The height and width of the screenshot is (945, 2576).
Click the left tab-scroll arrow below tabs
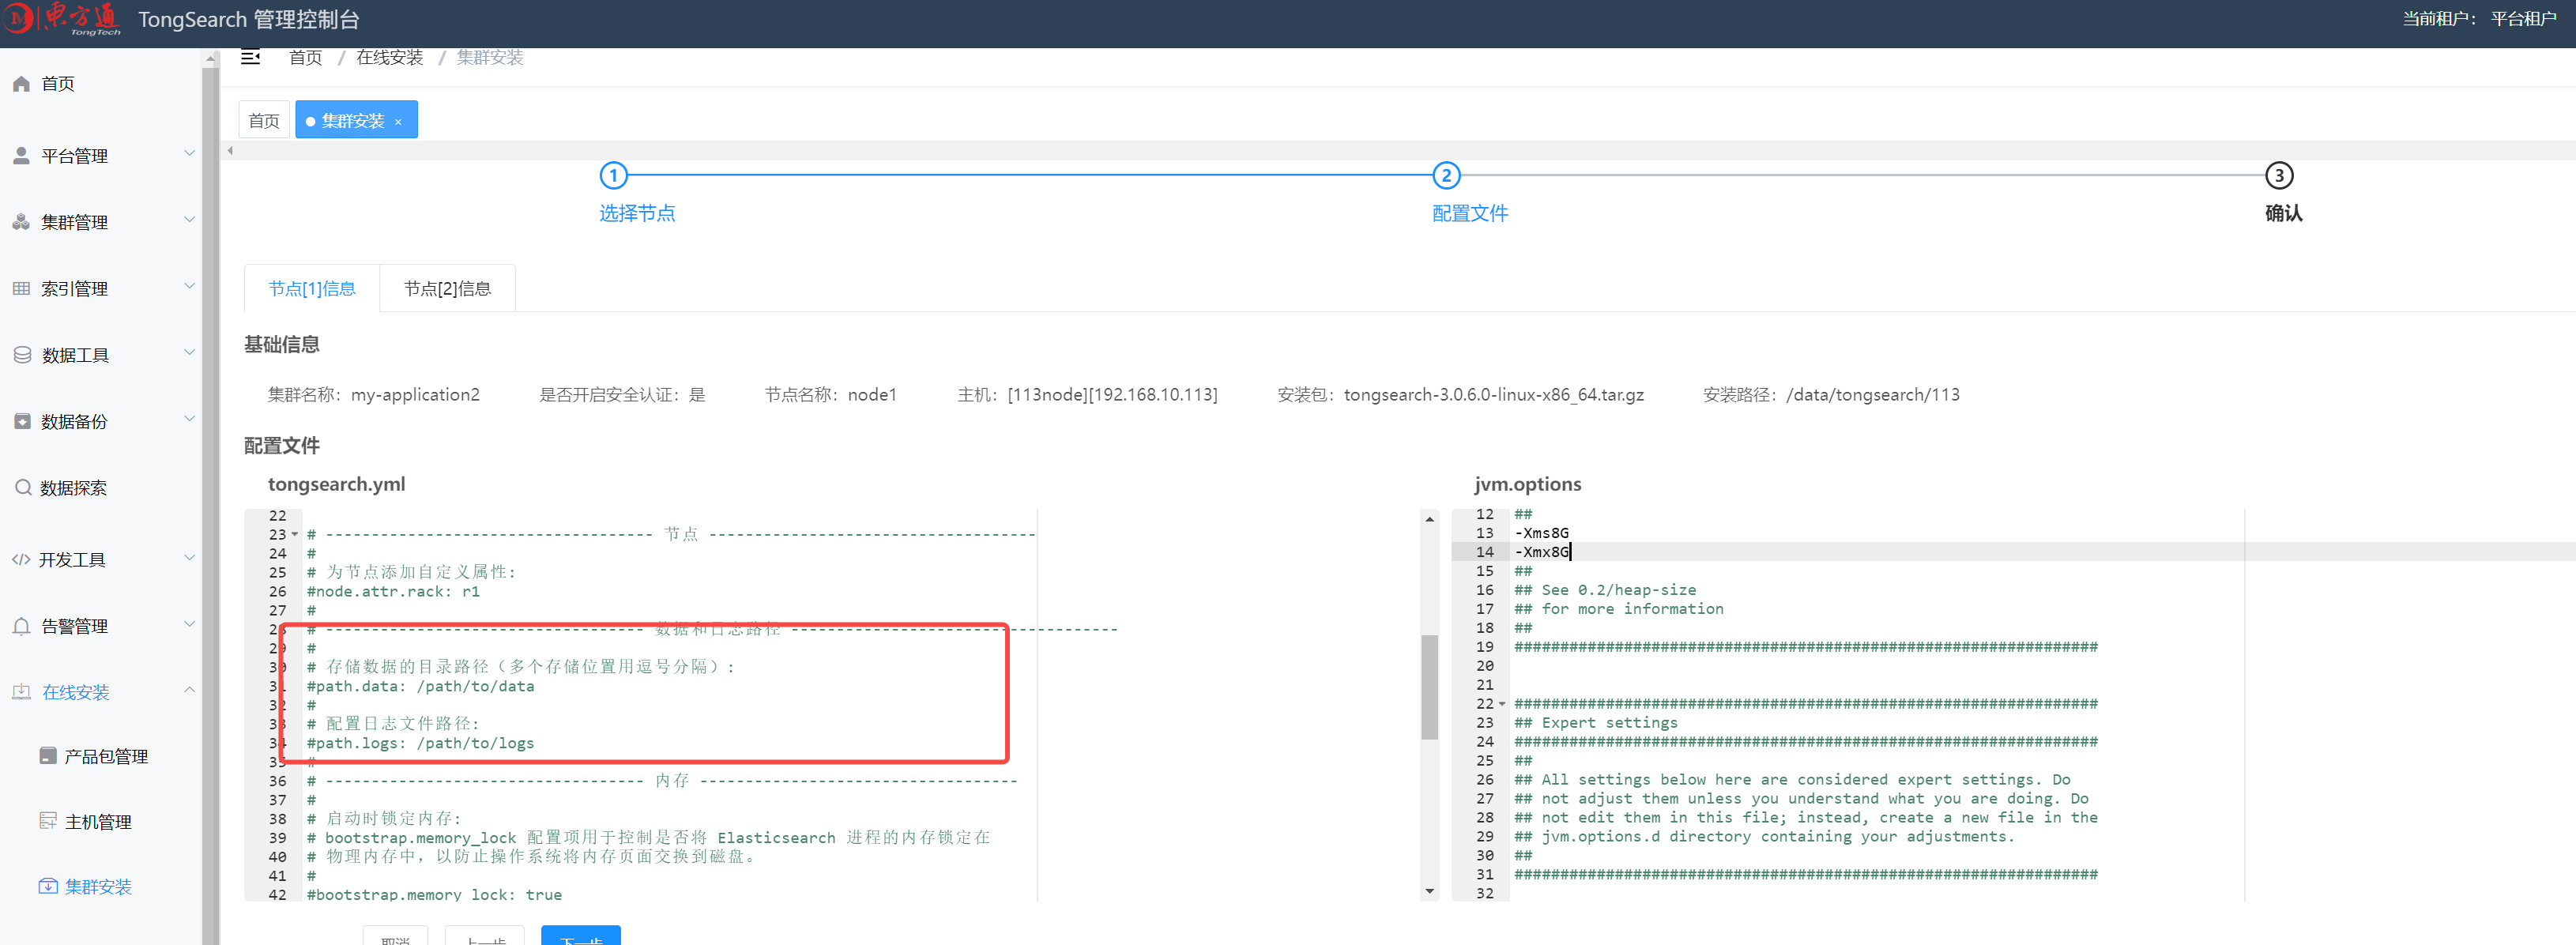[230, 151]
